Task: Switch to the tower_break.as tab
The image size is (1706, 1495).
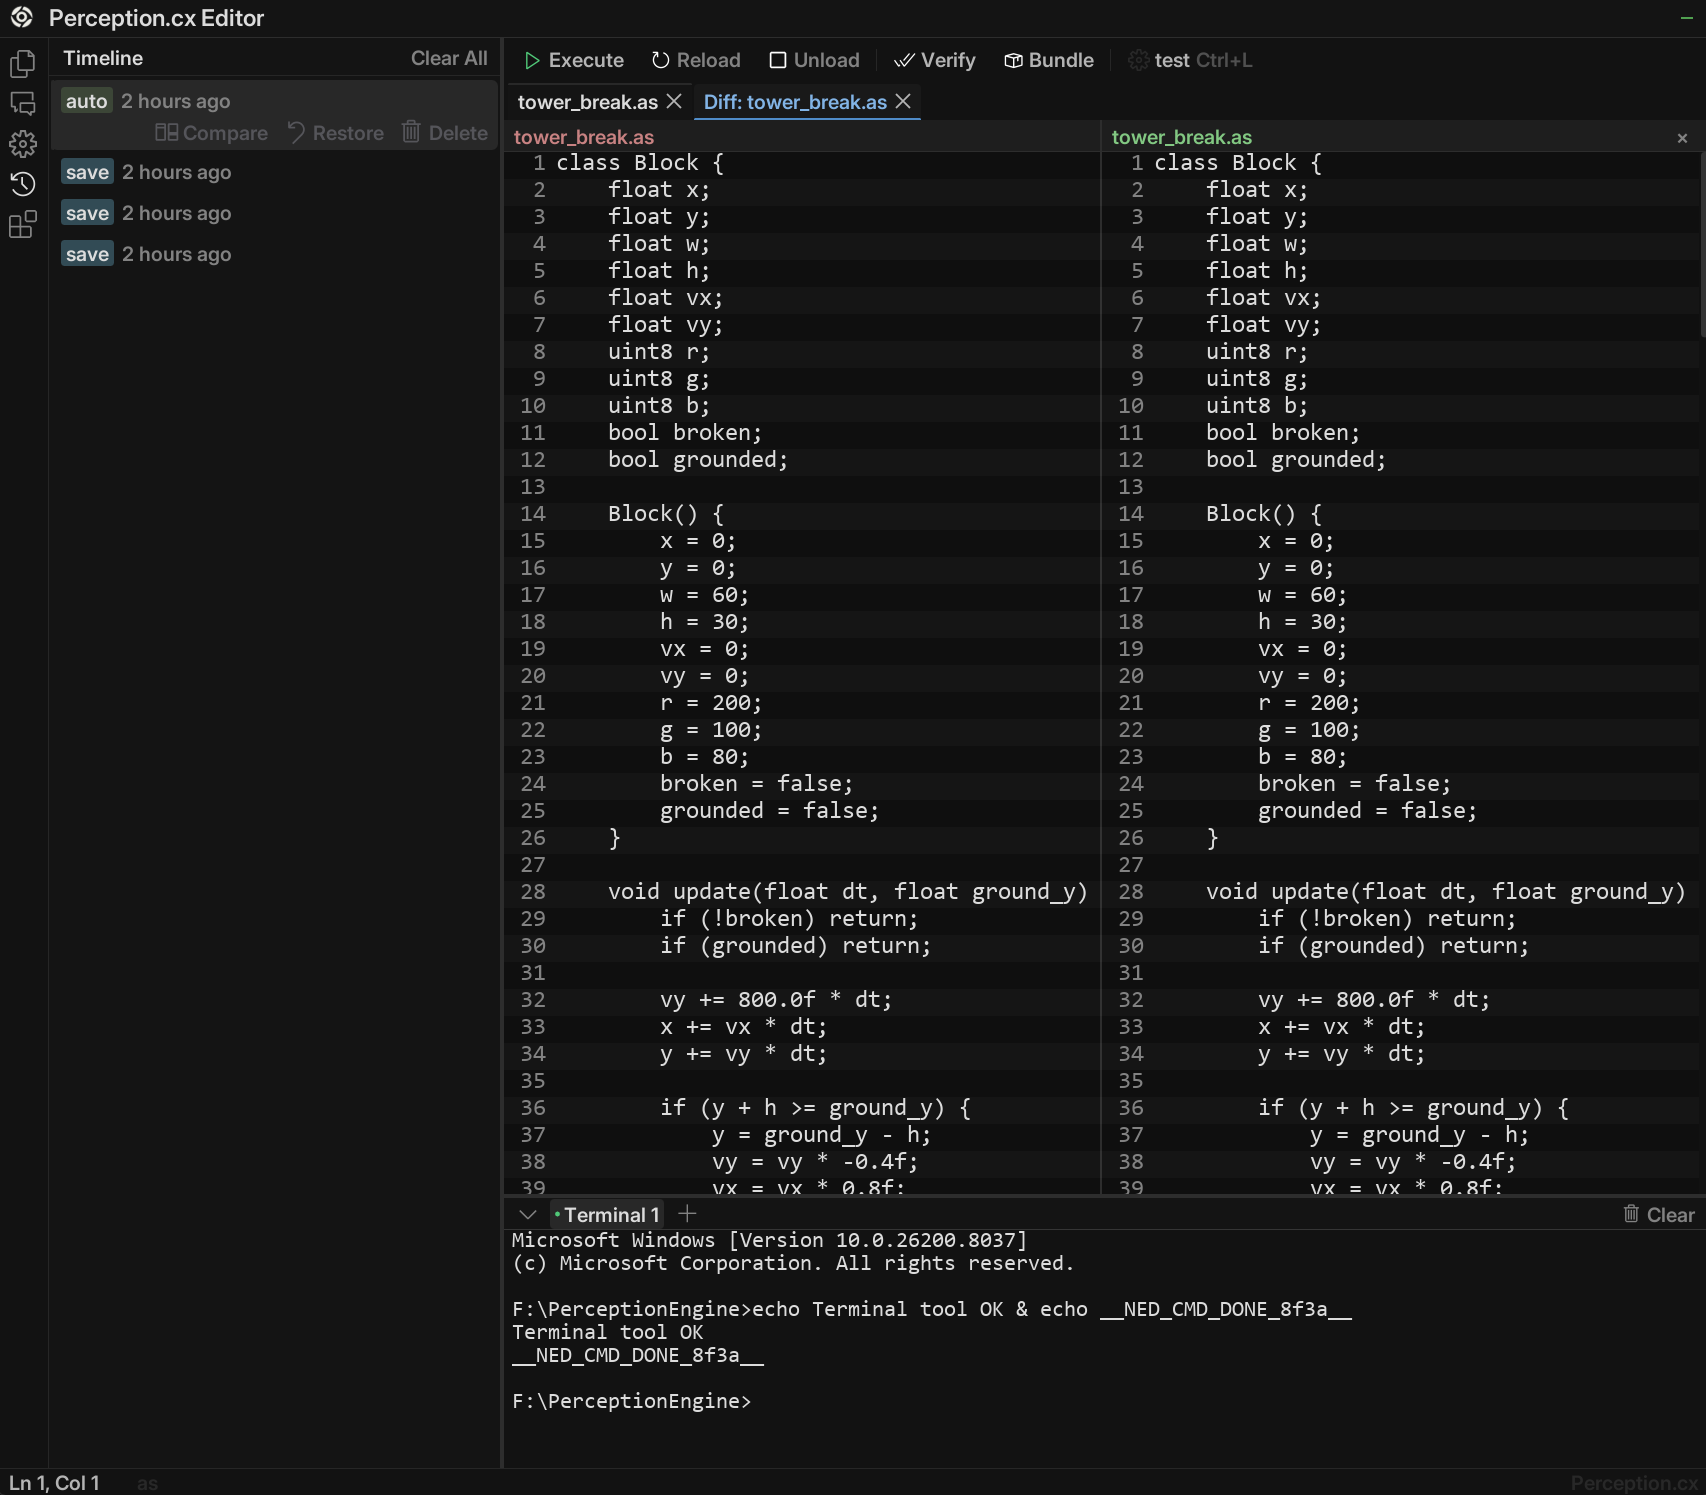Action: tap(587, 102)
